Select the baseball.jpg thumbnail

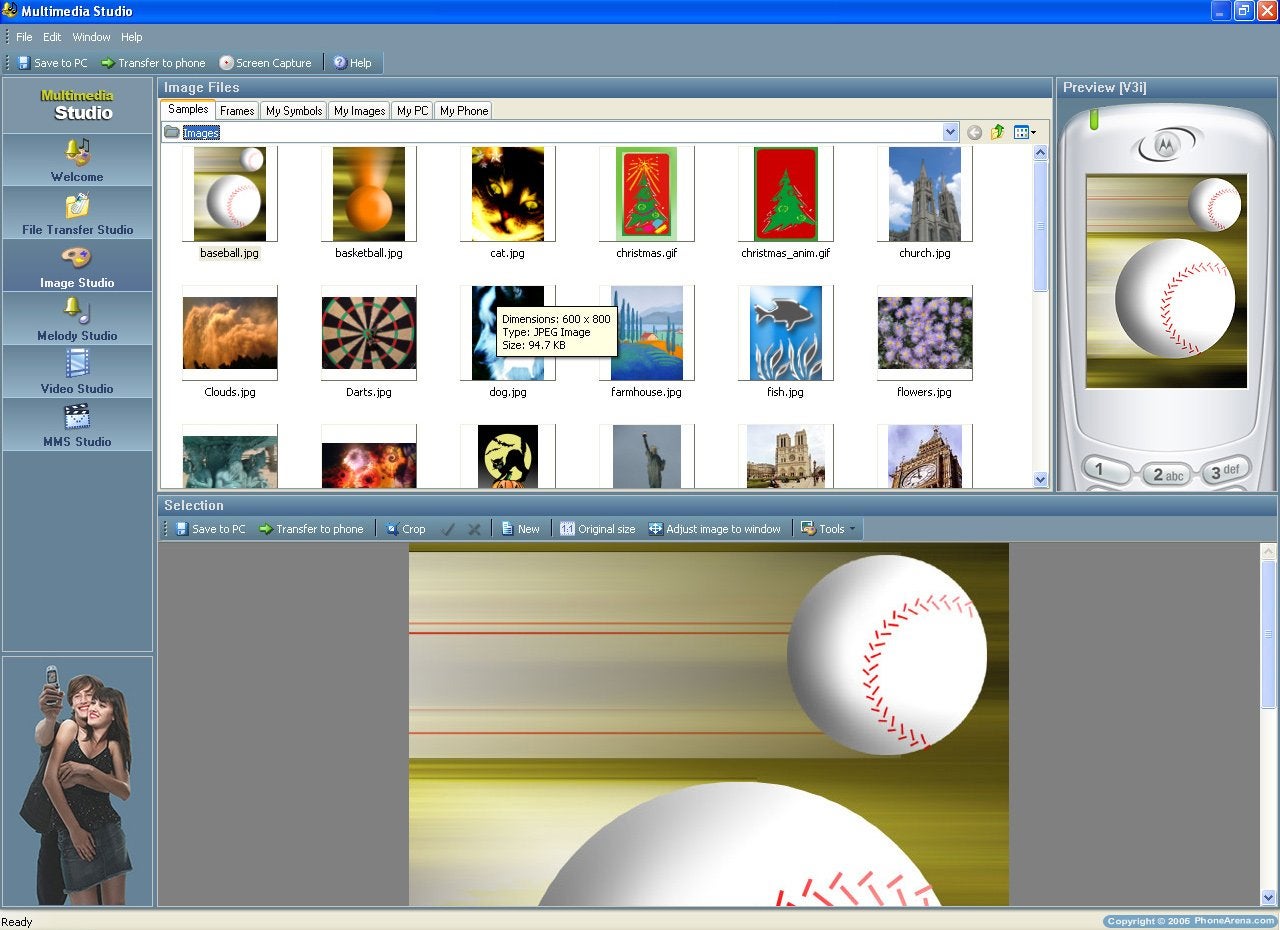229,194
